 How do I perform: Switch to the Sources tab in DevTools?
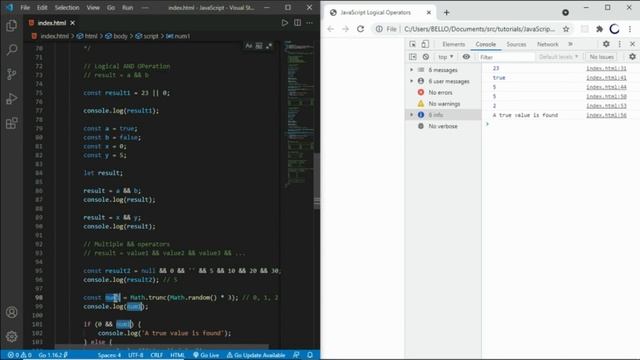516,44
